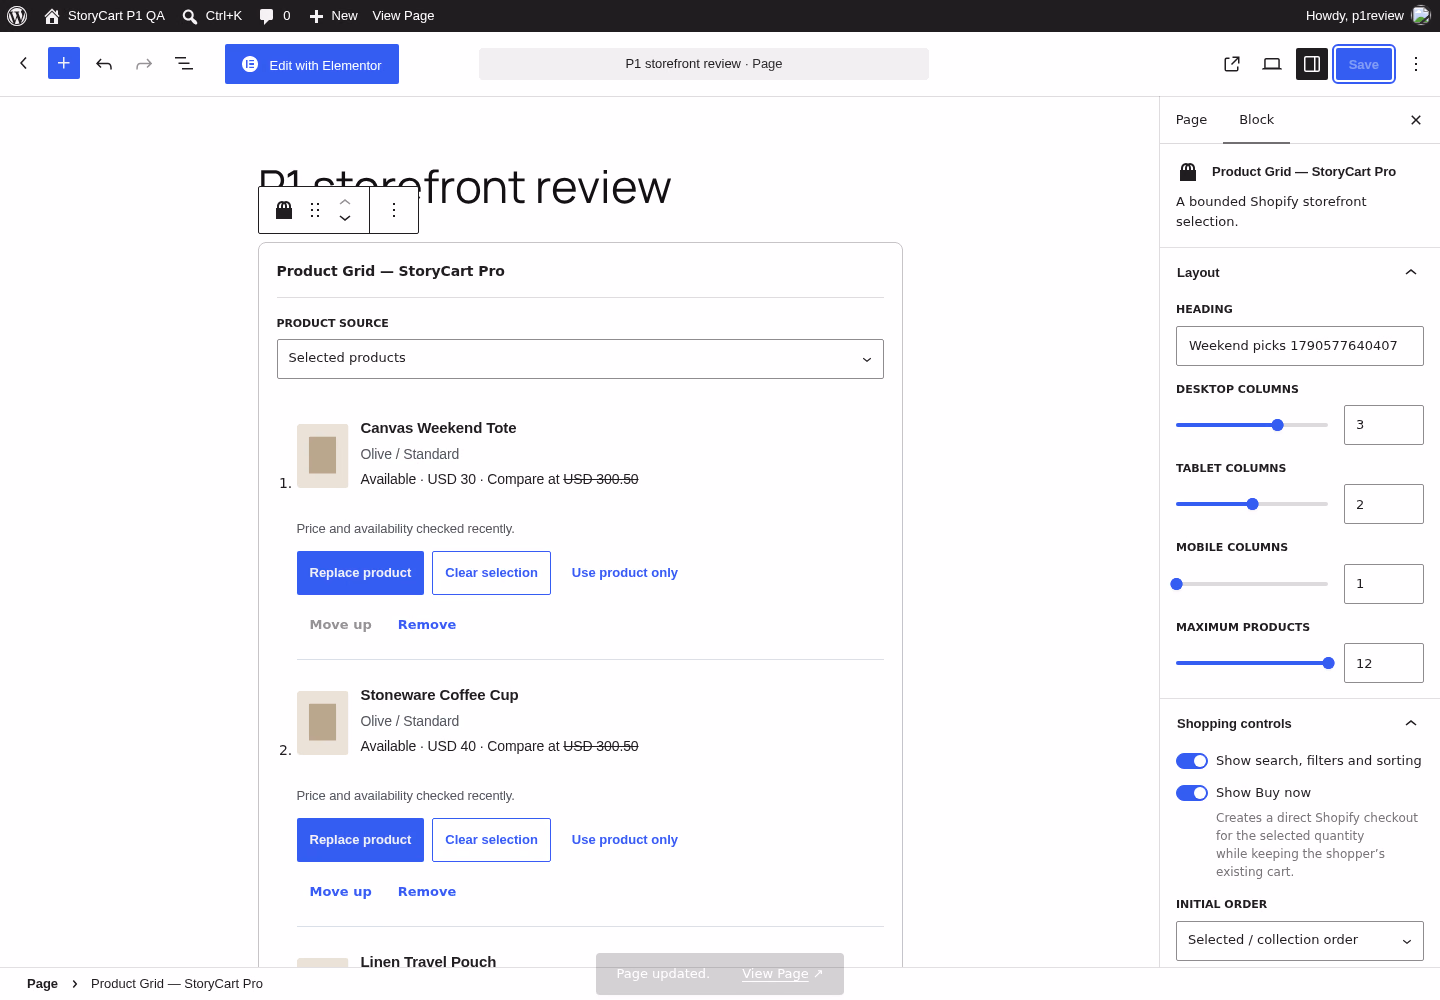Open the Product Source dropdown
The image size is (1440, 1000).
click(580, 359)
